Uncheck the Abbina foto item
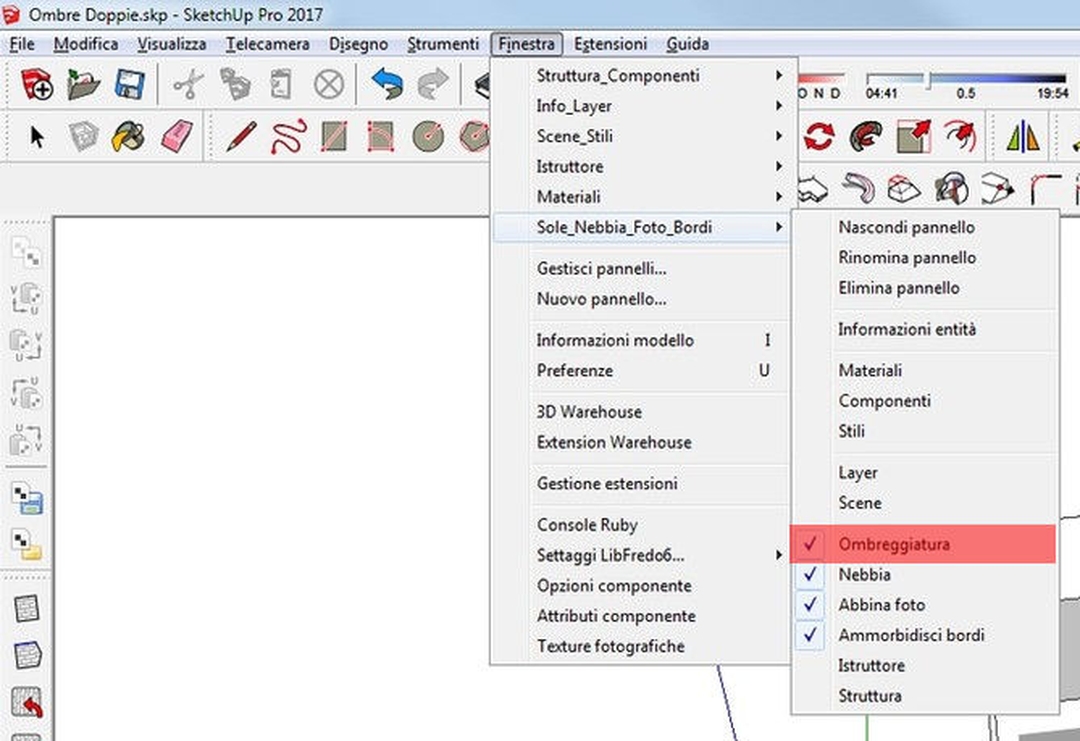This screenshot has height=741, width=1080. (x=923, y=605)
